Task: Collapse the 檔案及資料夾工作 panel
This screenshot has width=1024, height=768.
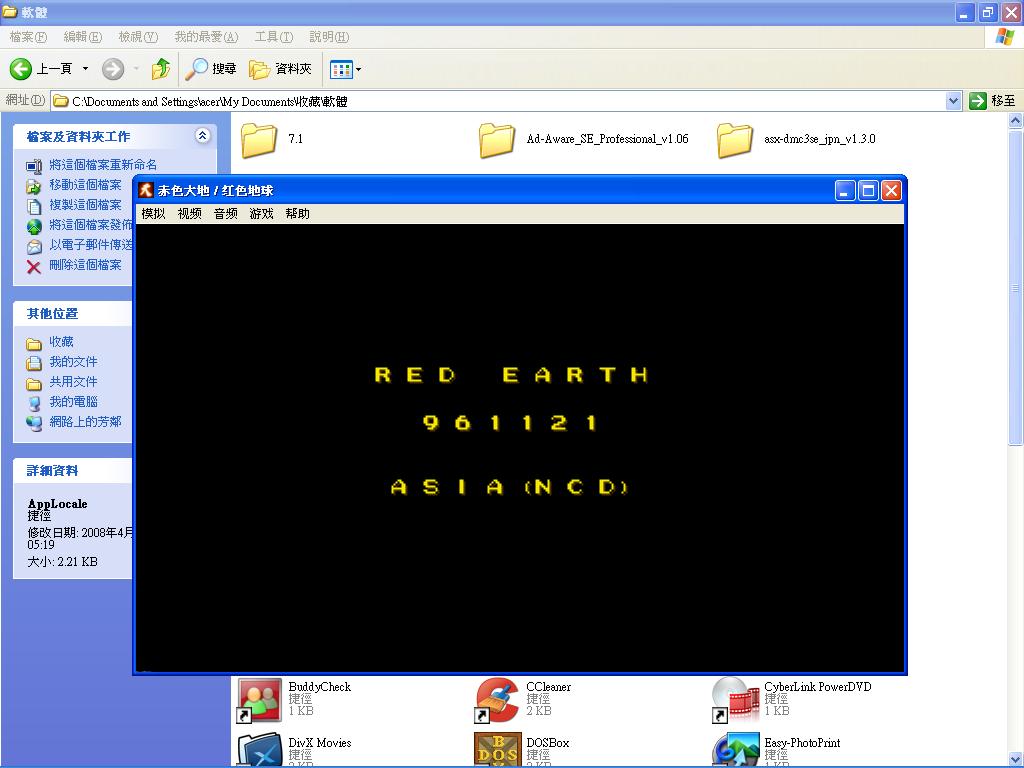Action: point(203,136)
